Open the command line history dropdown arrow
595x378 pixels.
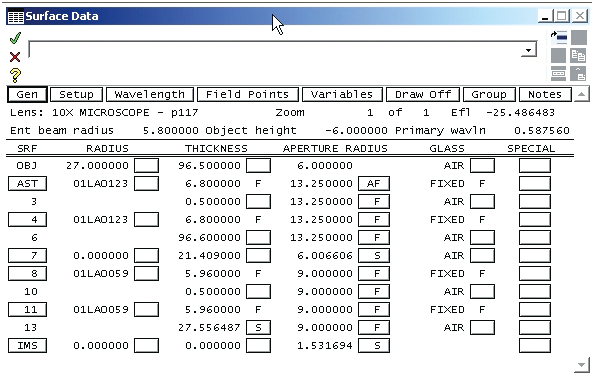point(528,50)
